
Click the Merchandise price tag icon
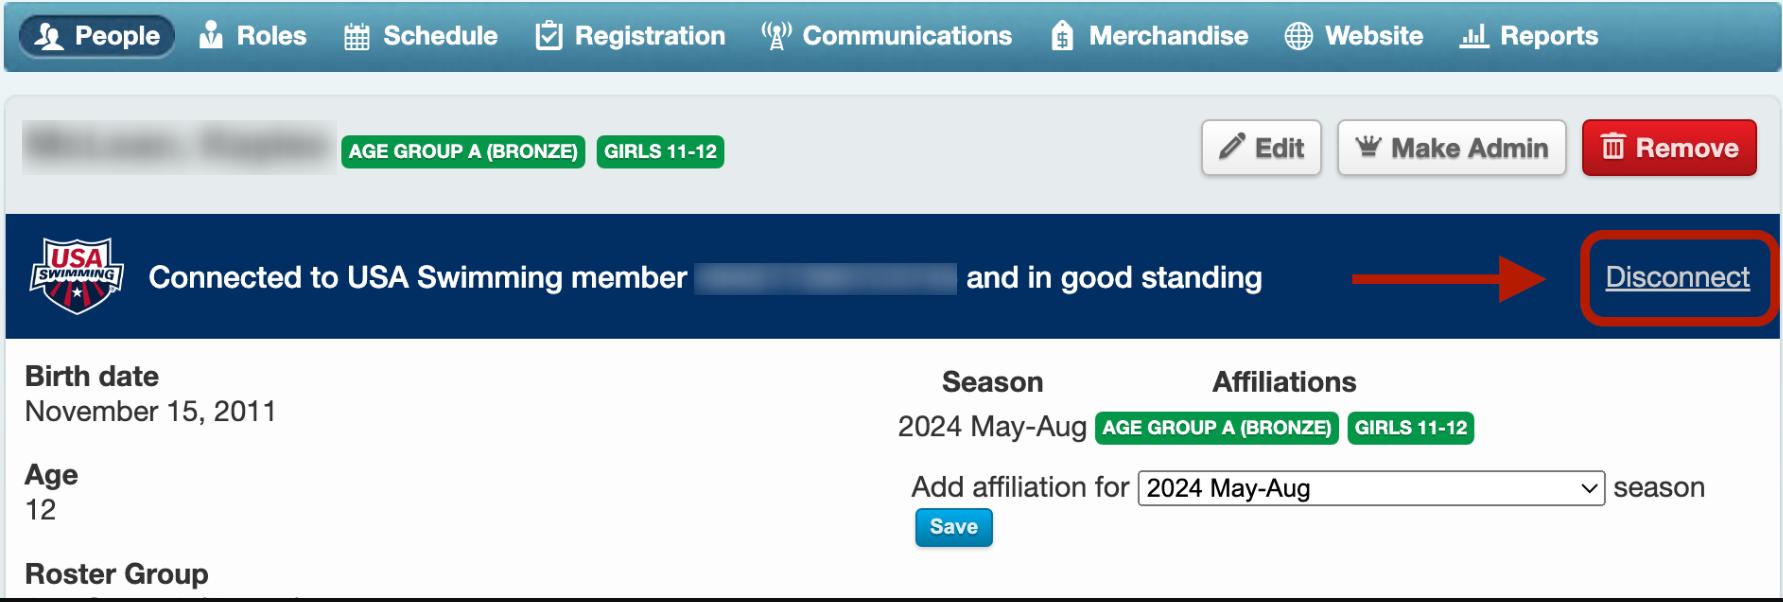pyautogui.click(x=1062, y=36)
